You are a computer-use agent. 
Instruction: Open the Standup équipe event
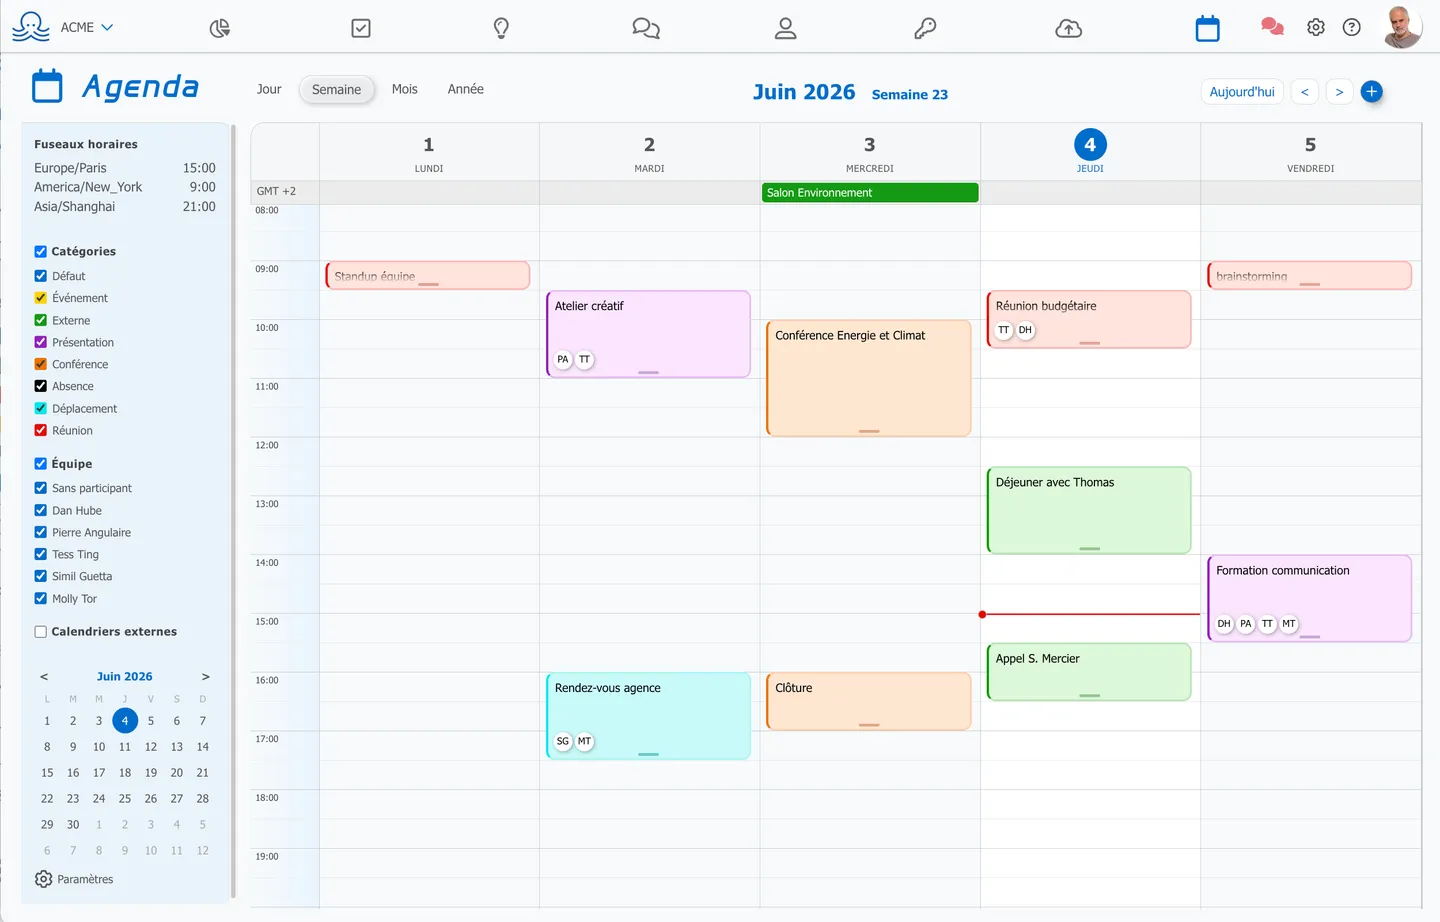click(x=428, y=276)
